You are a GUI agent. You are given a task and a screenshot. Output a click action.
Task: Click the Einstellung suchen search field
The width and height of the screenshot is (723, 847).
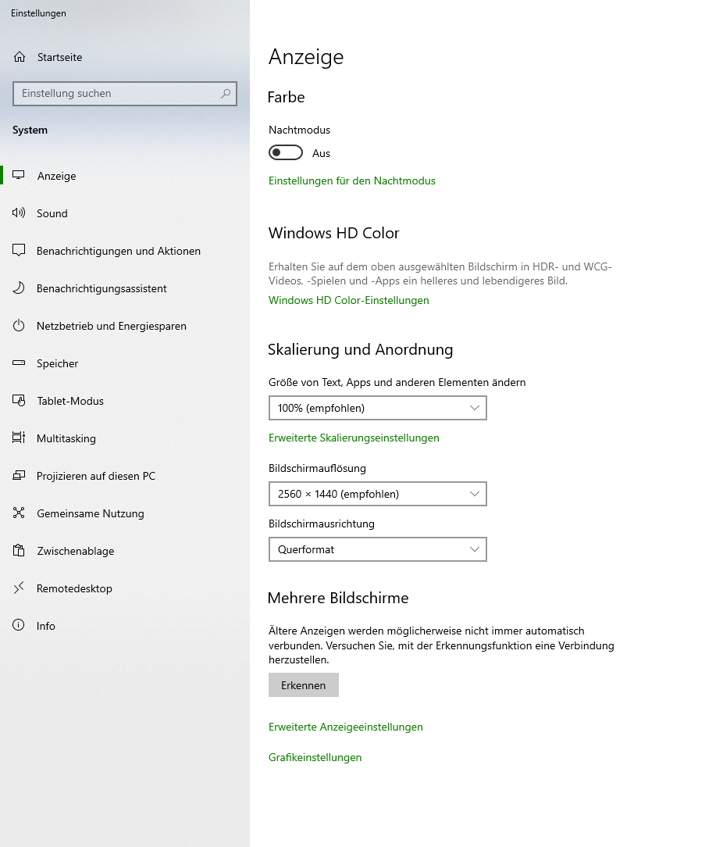[x=125, y=93]
